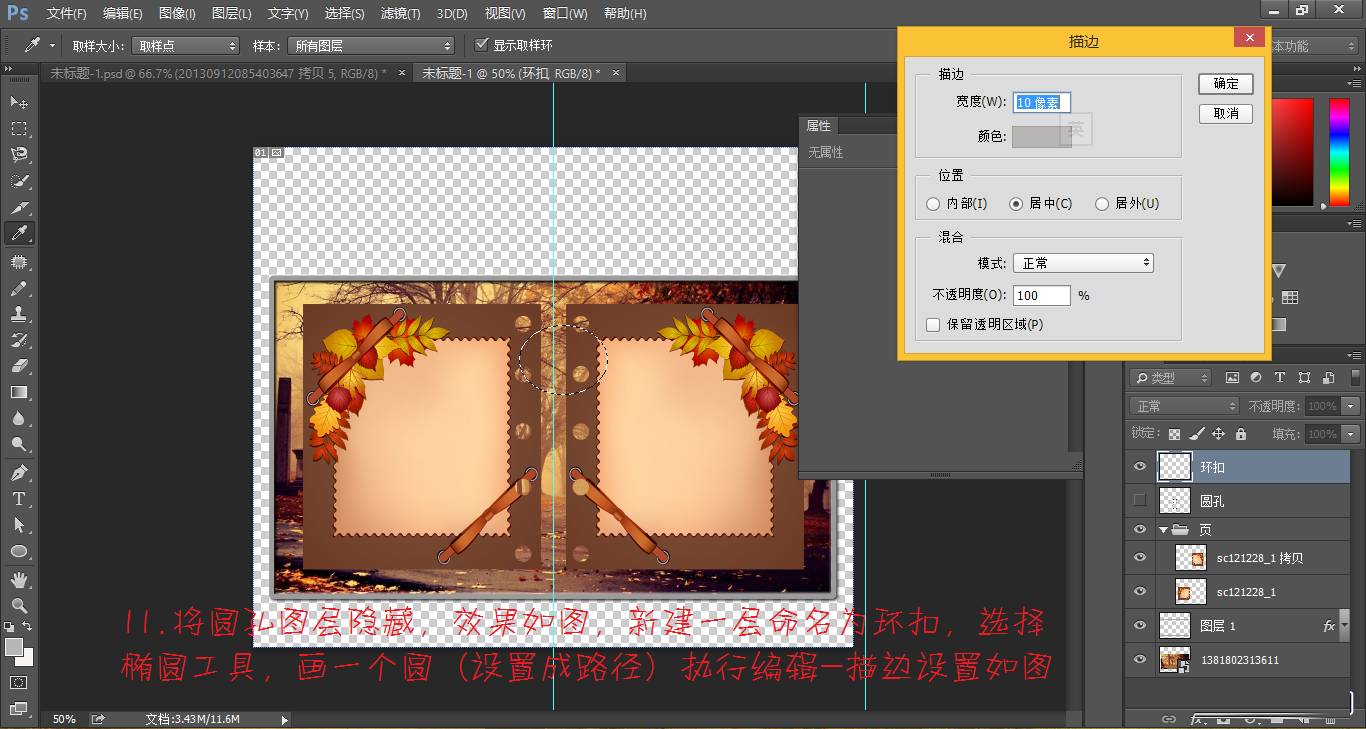Hide the 页 layer group
This screenshot has width=1366, height=729.
click(1139, 529)
